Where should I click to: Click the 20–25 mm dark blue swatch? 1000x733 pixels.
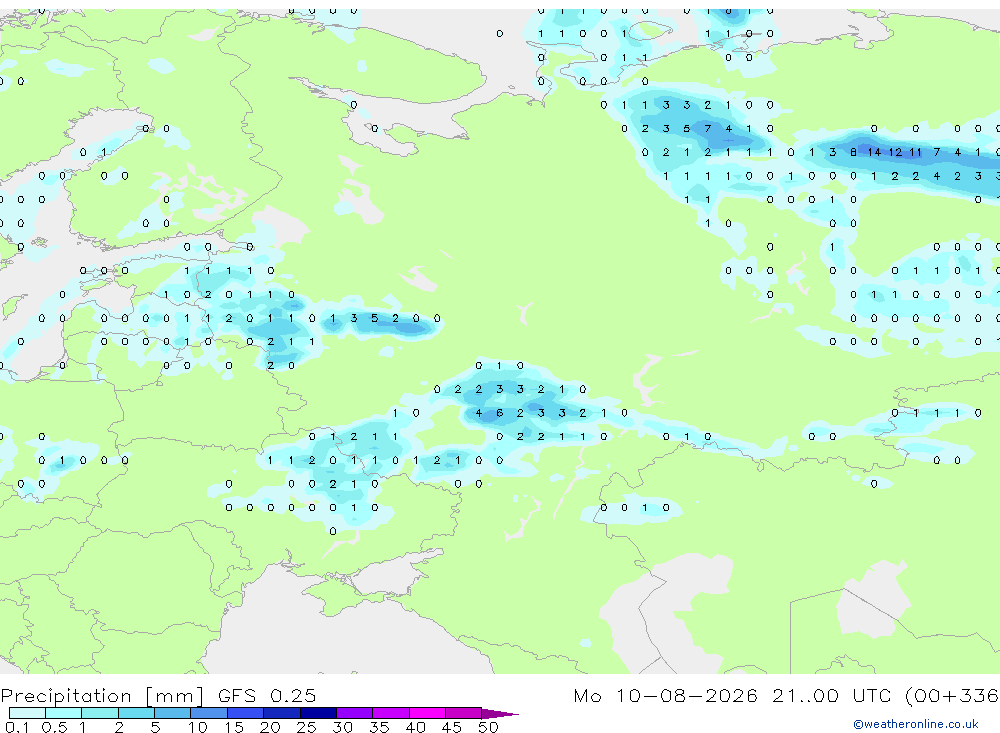coord(282,713)
